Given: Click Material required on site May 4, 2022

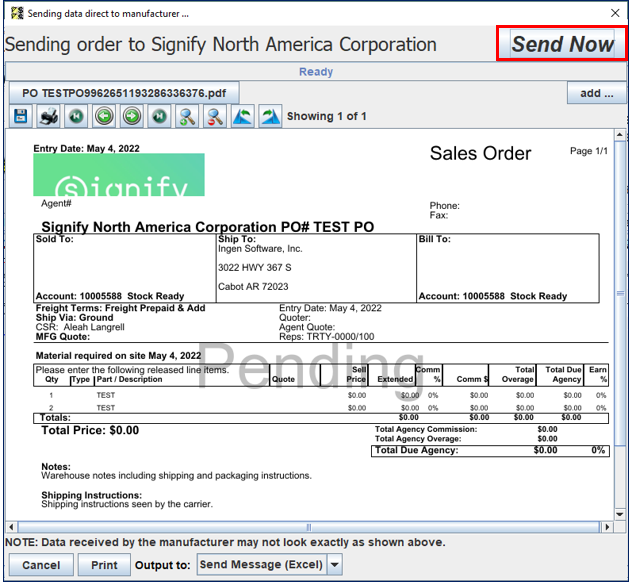Looking at the screenshot, I should point(118,356).
